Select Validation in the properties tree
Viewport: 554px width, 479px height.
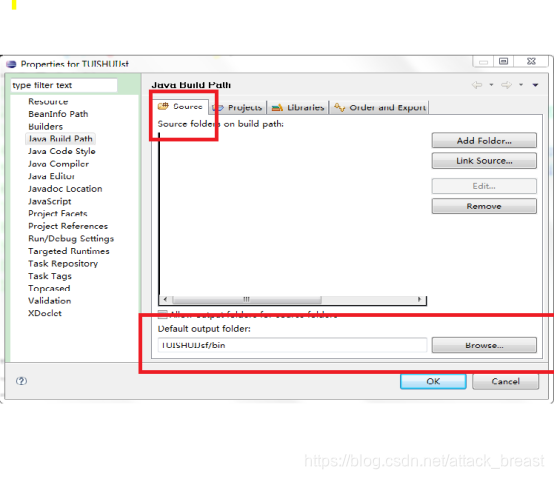[50, 301]
